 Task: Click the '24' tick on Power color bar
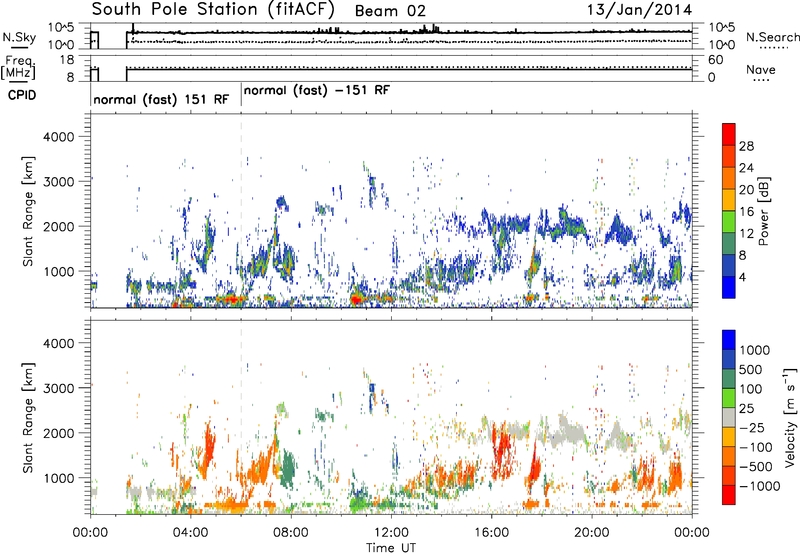[x=746, y=168]
